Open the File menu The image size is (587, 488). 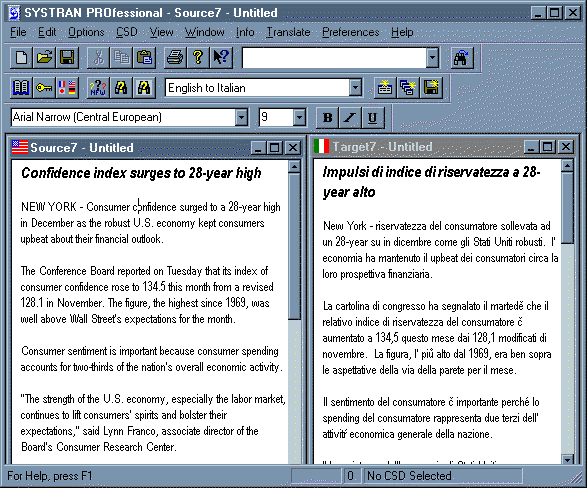(x=18, y=32)
